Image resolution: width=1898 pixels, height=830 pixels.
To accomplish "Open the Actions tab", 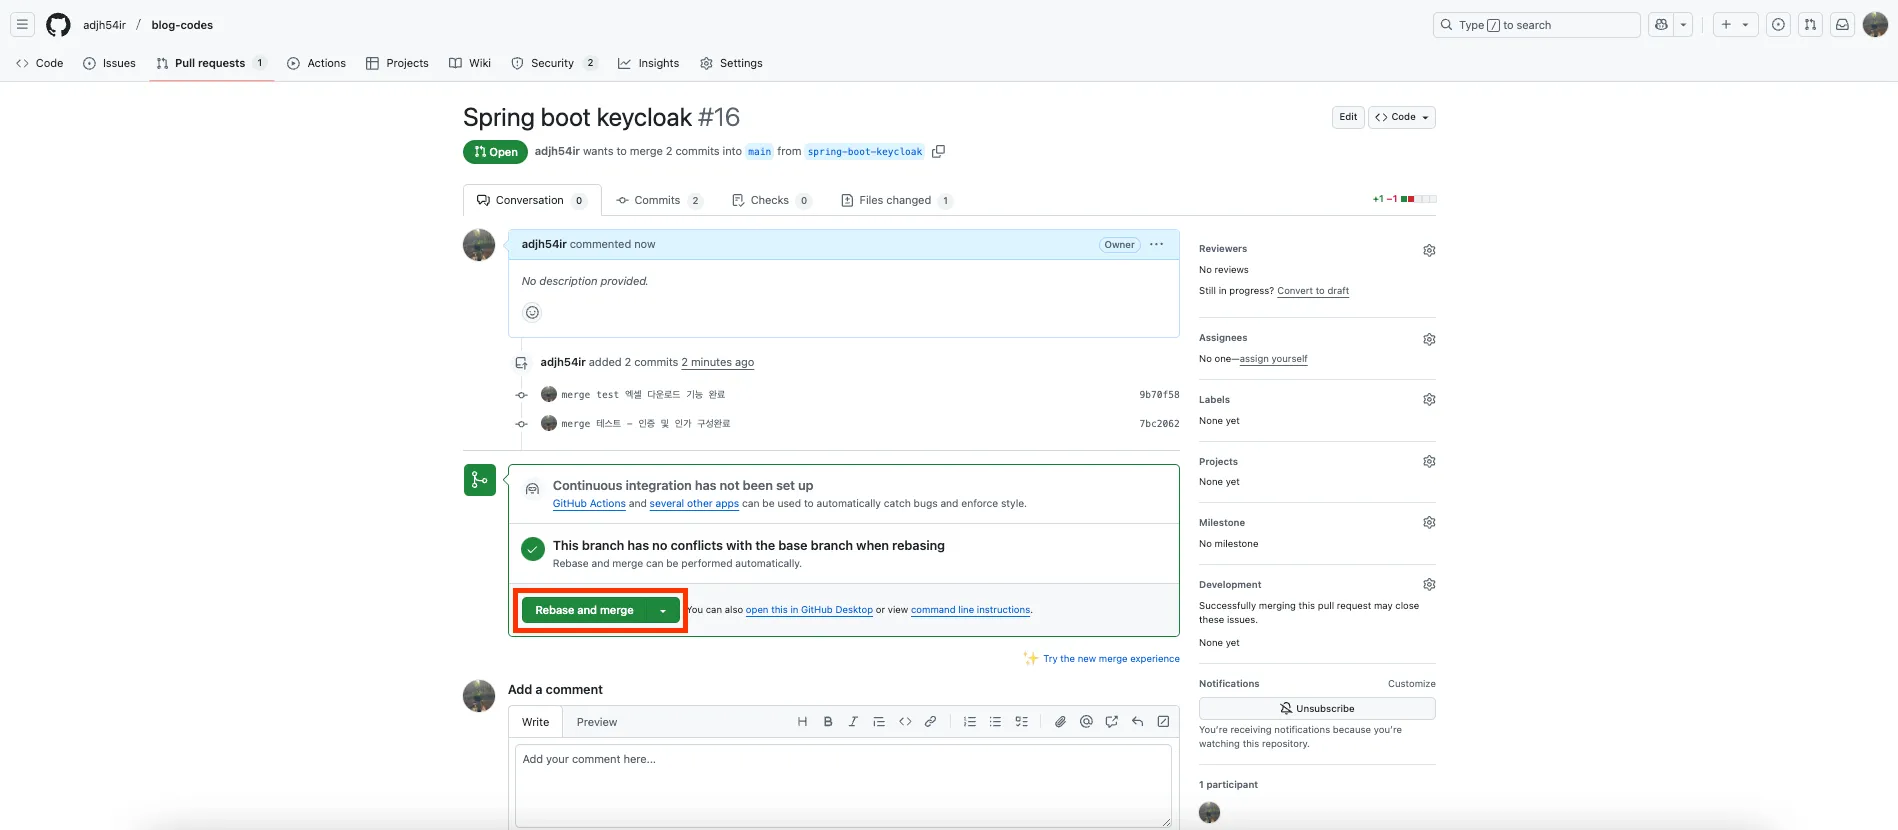I will 316,63.
